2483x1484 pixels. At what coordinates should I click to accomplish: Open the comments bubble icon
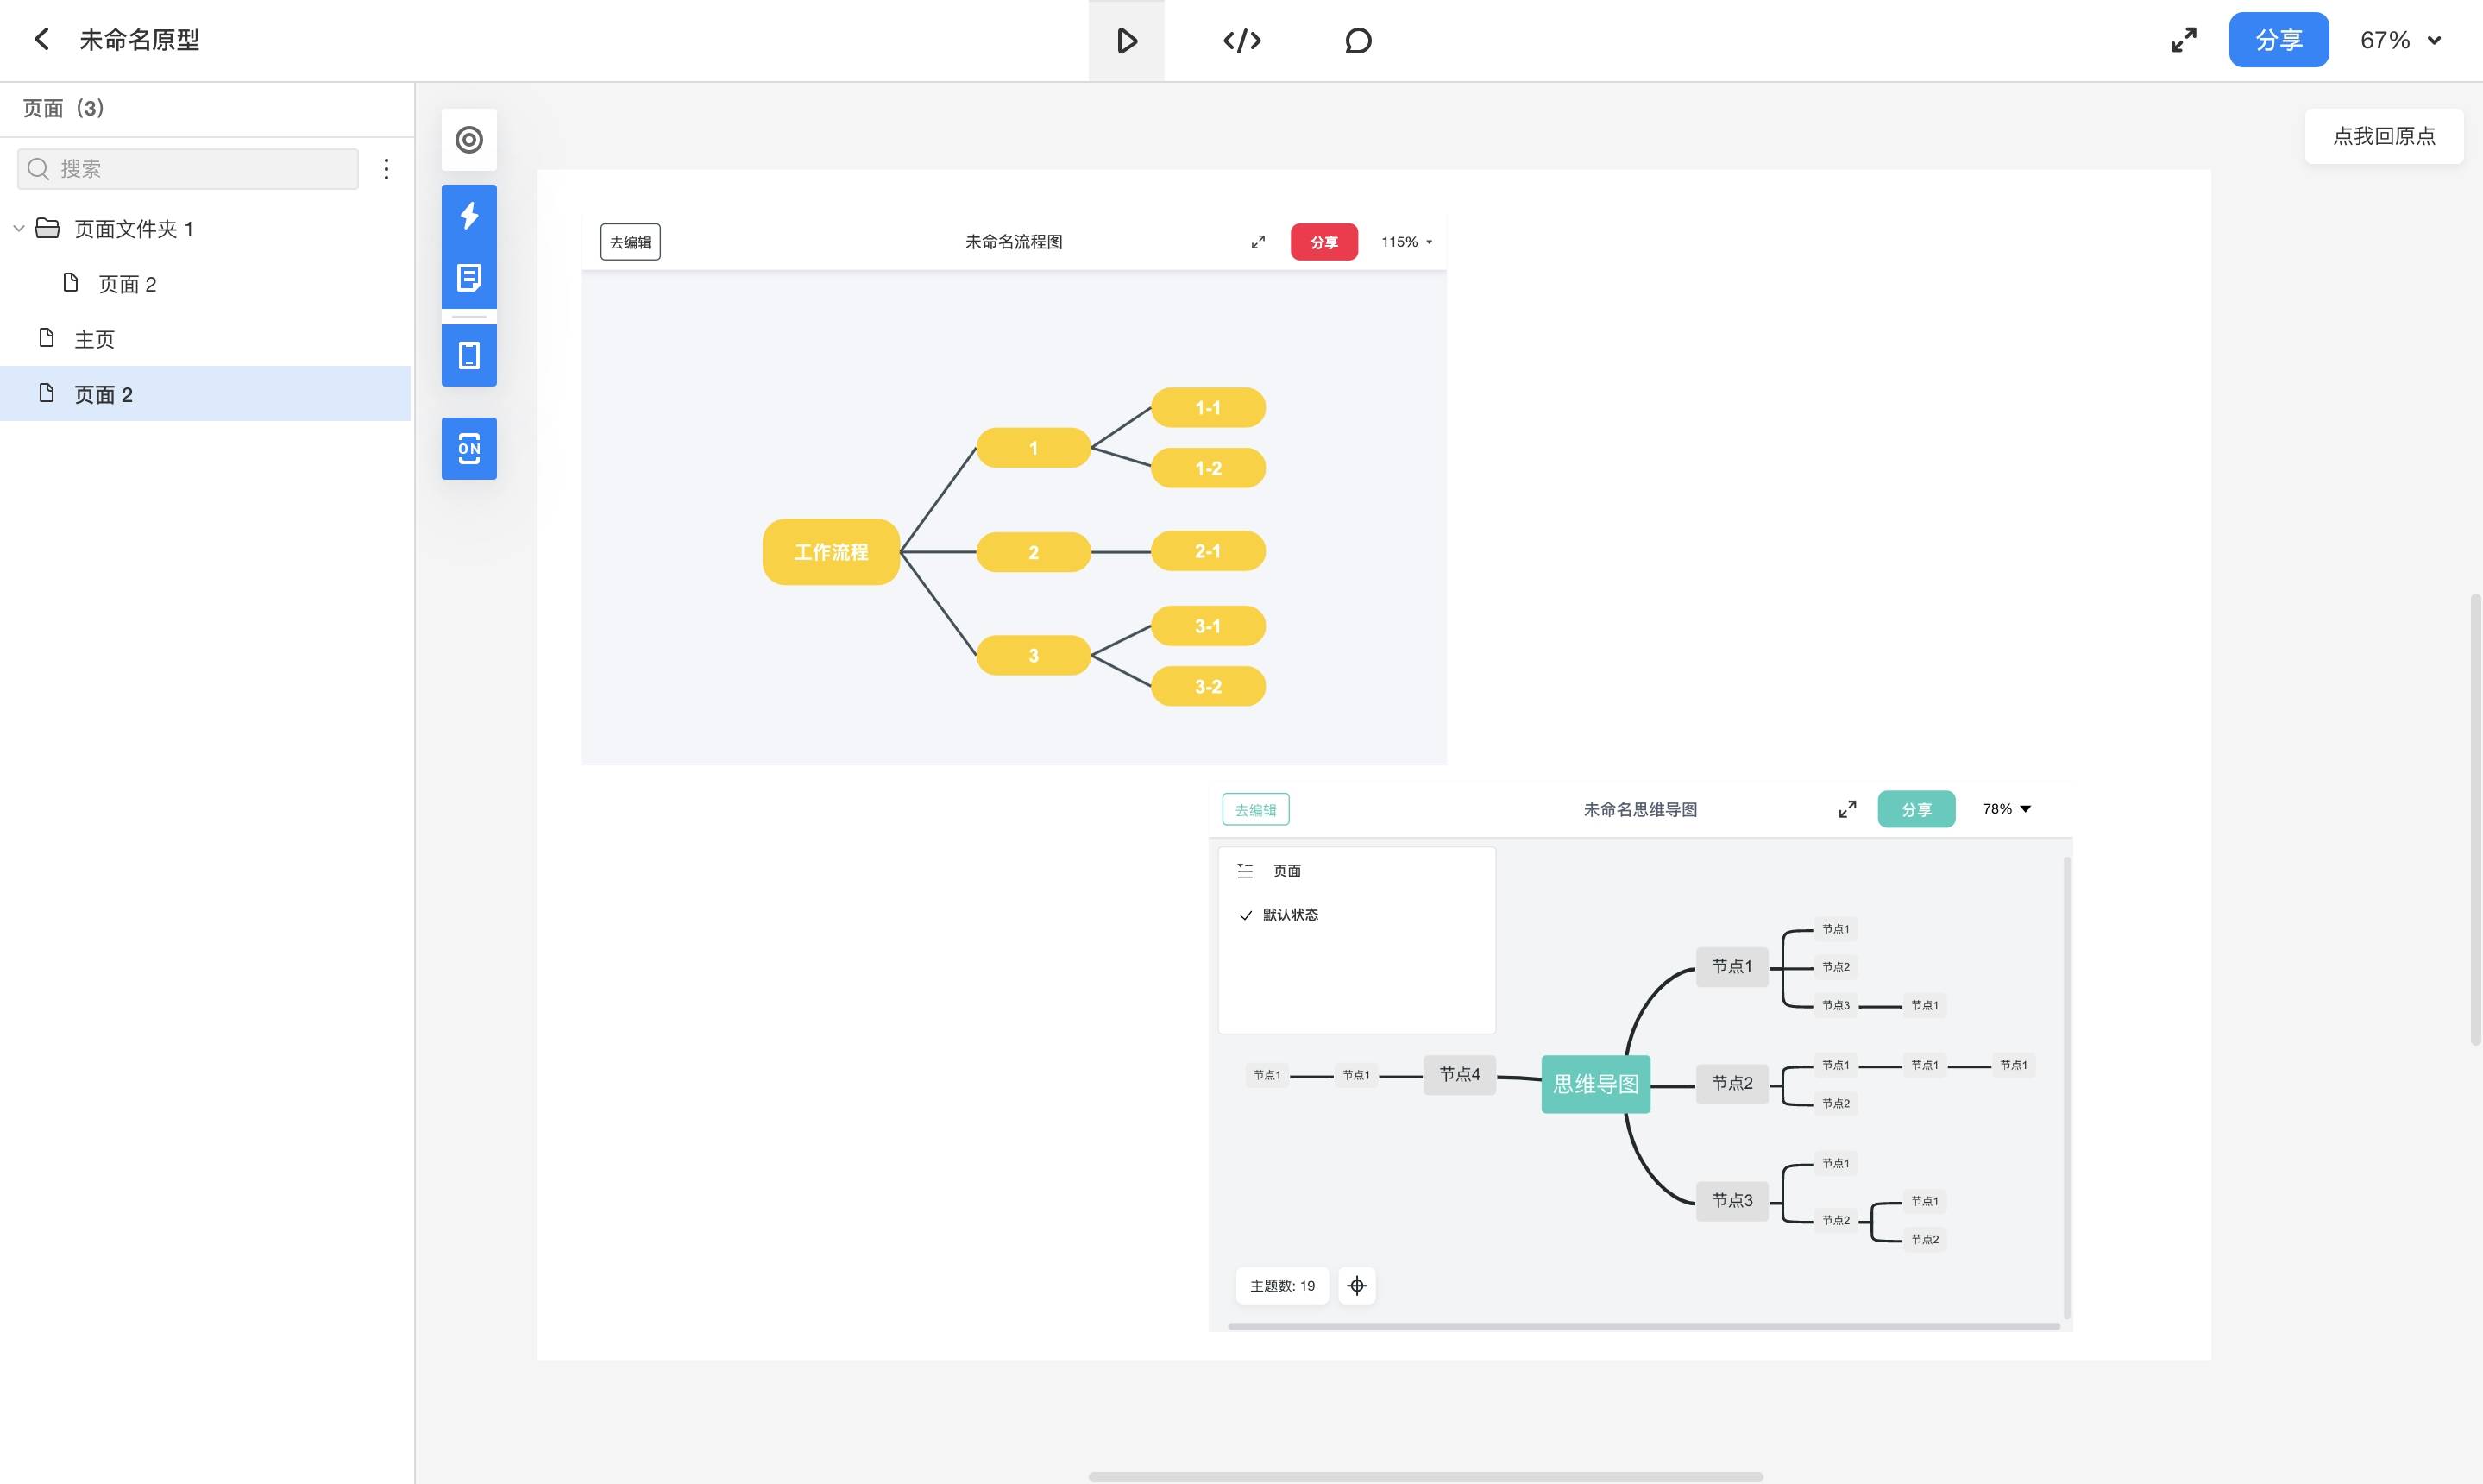1357,41
